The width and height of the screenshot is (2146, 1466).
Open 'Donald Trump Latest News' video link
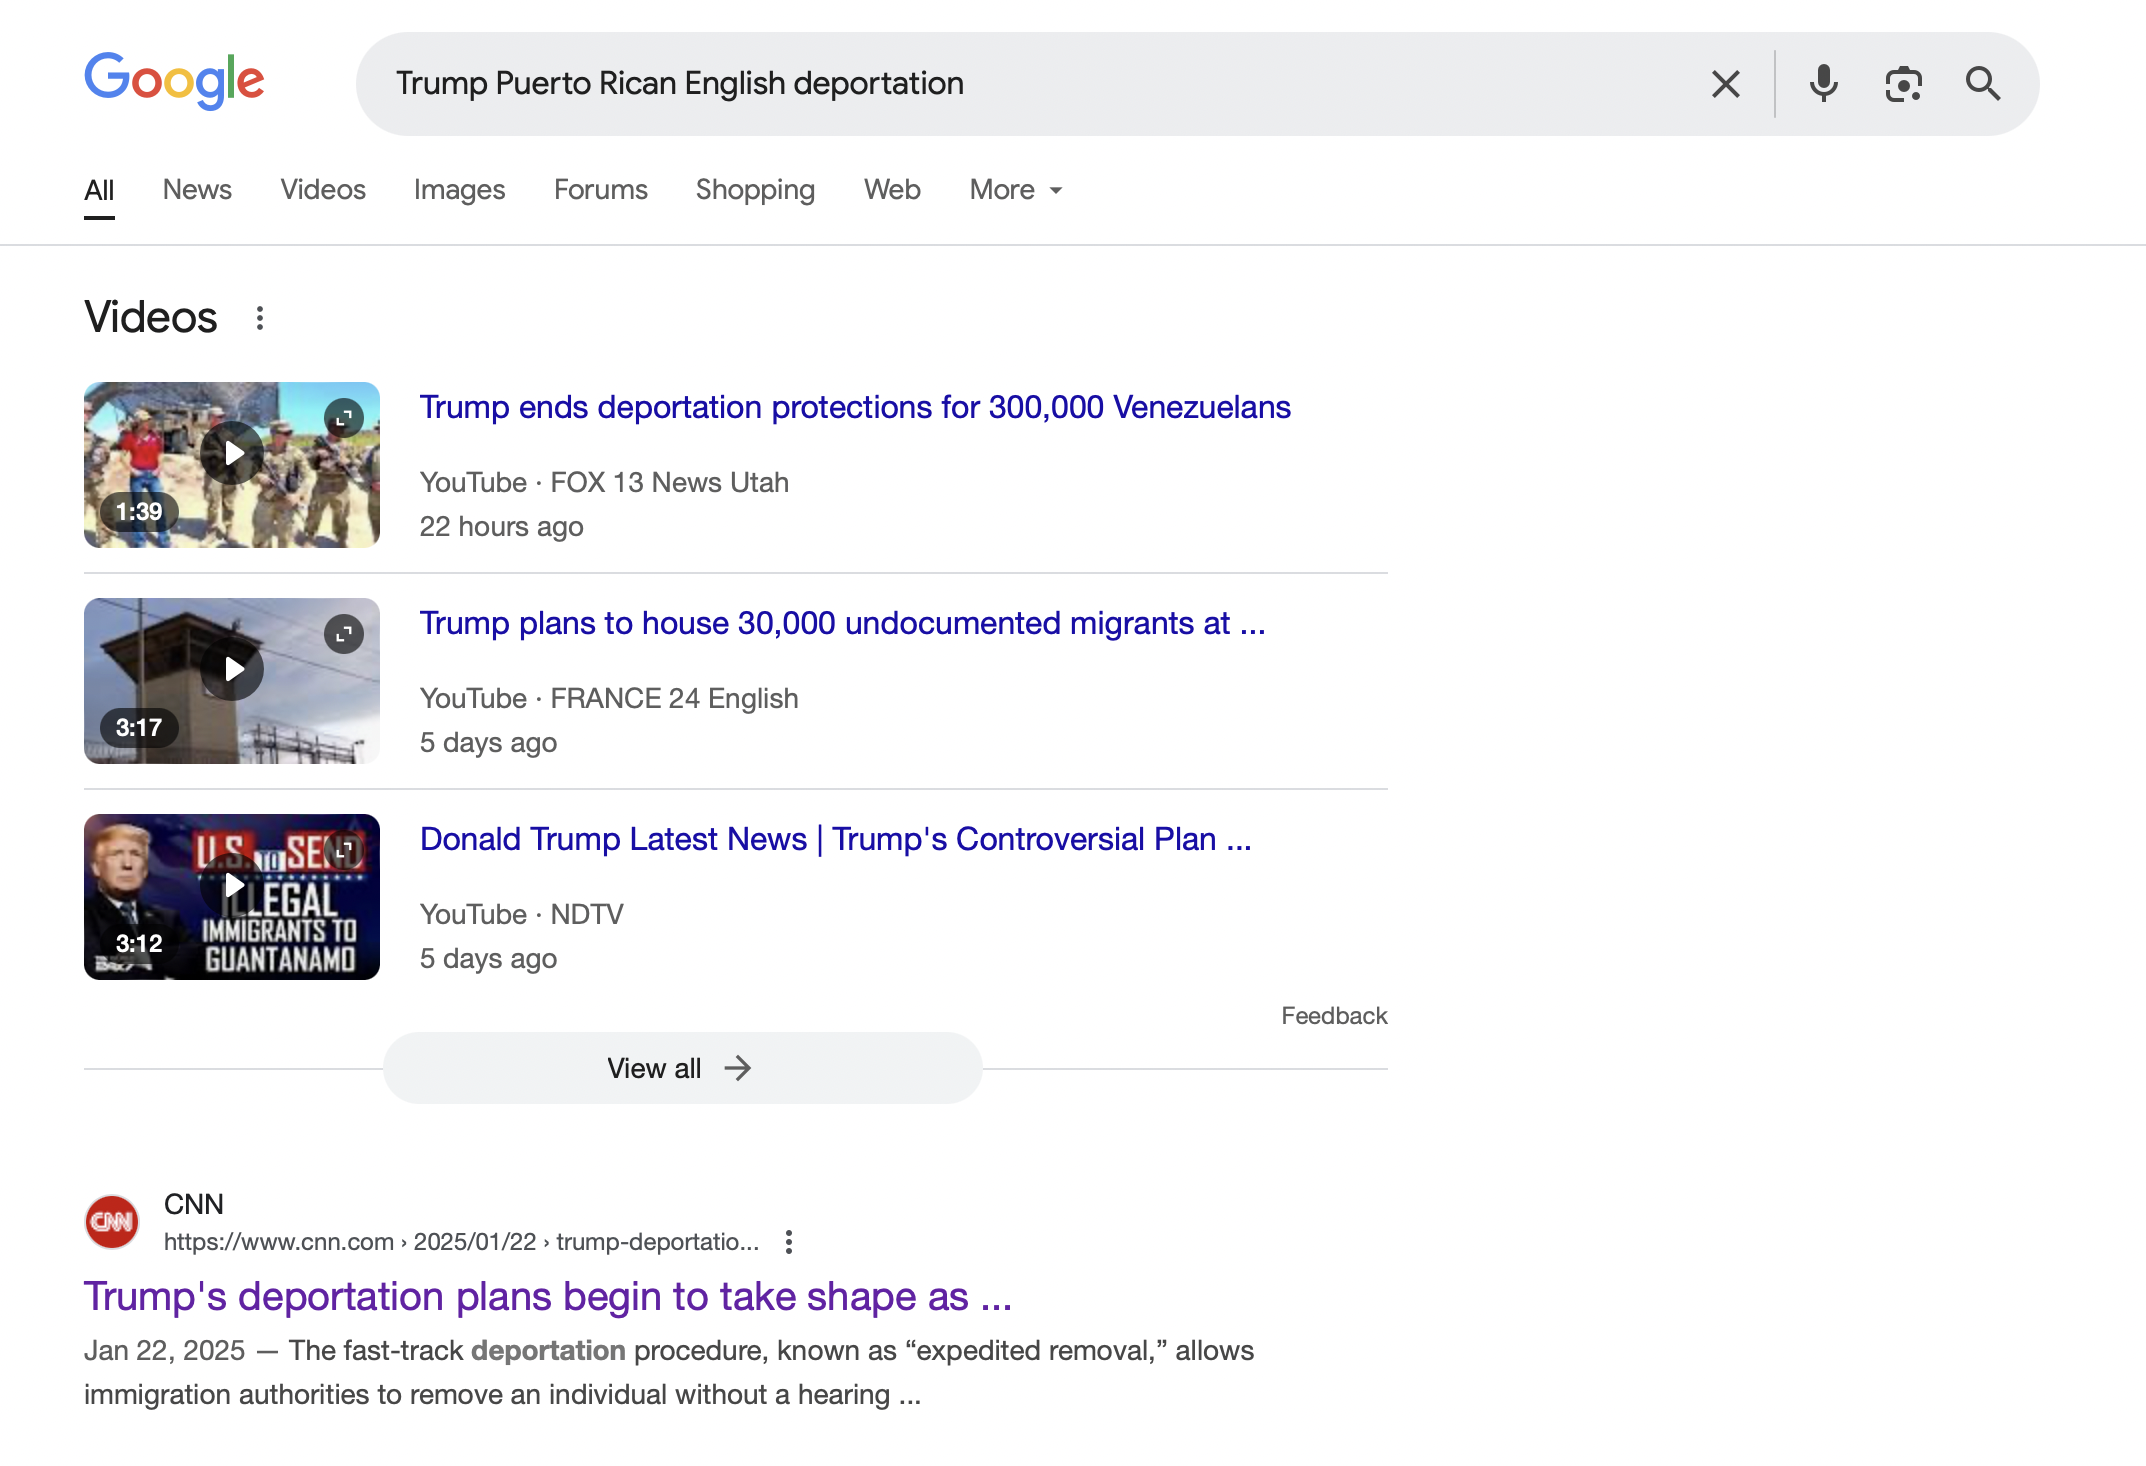(x=835, y=839)
